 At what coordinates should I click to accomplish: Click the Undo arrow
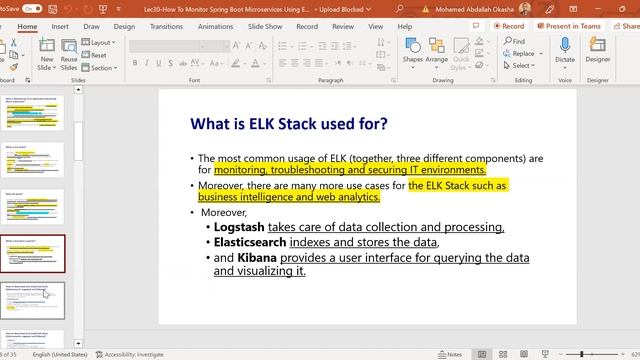[68, 9]
